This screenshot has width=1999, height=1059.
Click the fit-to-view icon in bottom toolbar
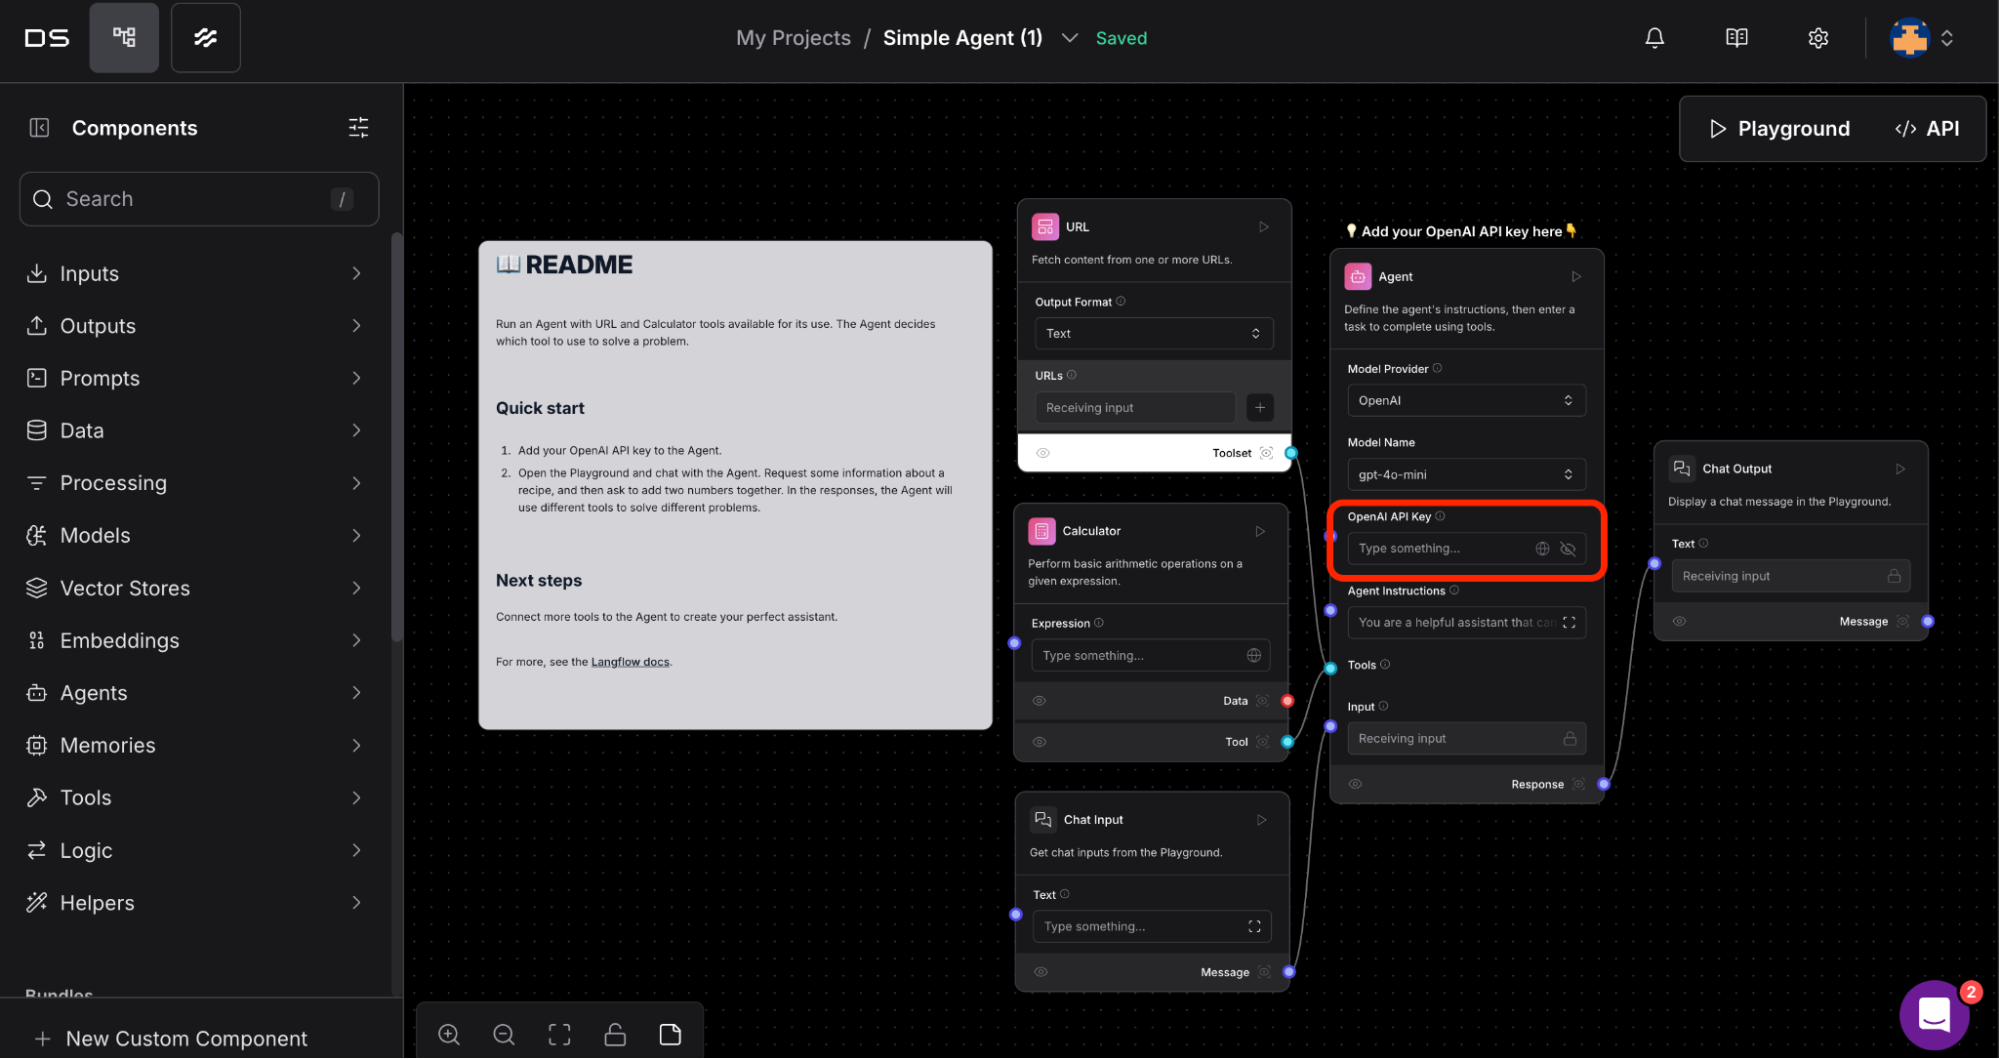click(x=559, y=1034)
